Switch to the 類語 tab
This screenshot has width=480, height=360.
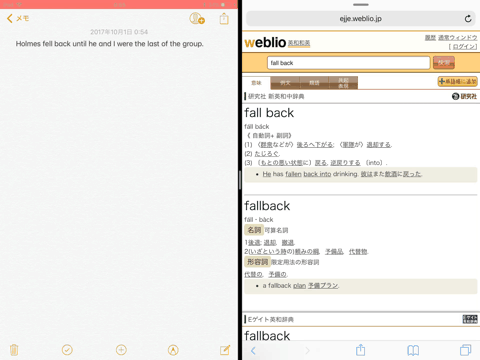coord(314,83)
